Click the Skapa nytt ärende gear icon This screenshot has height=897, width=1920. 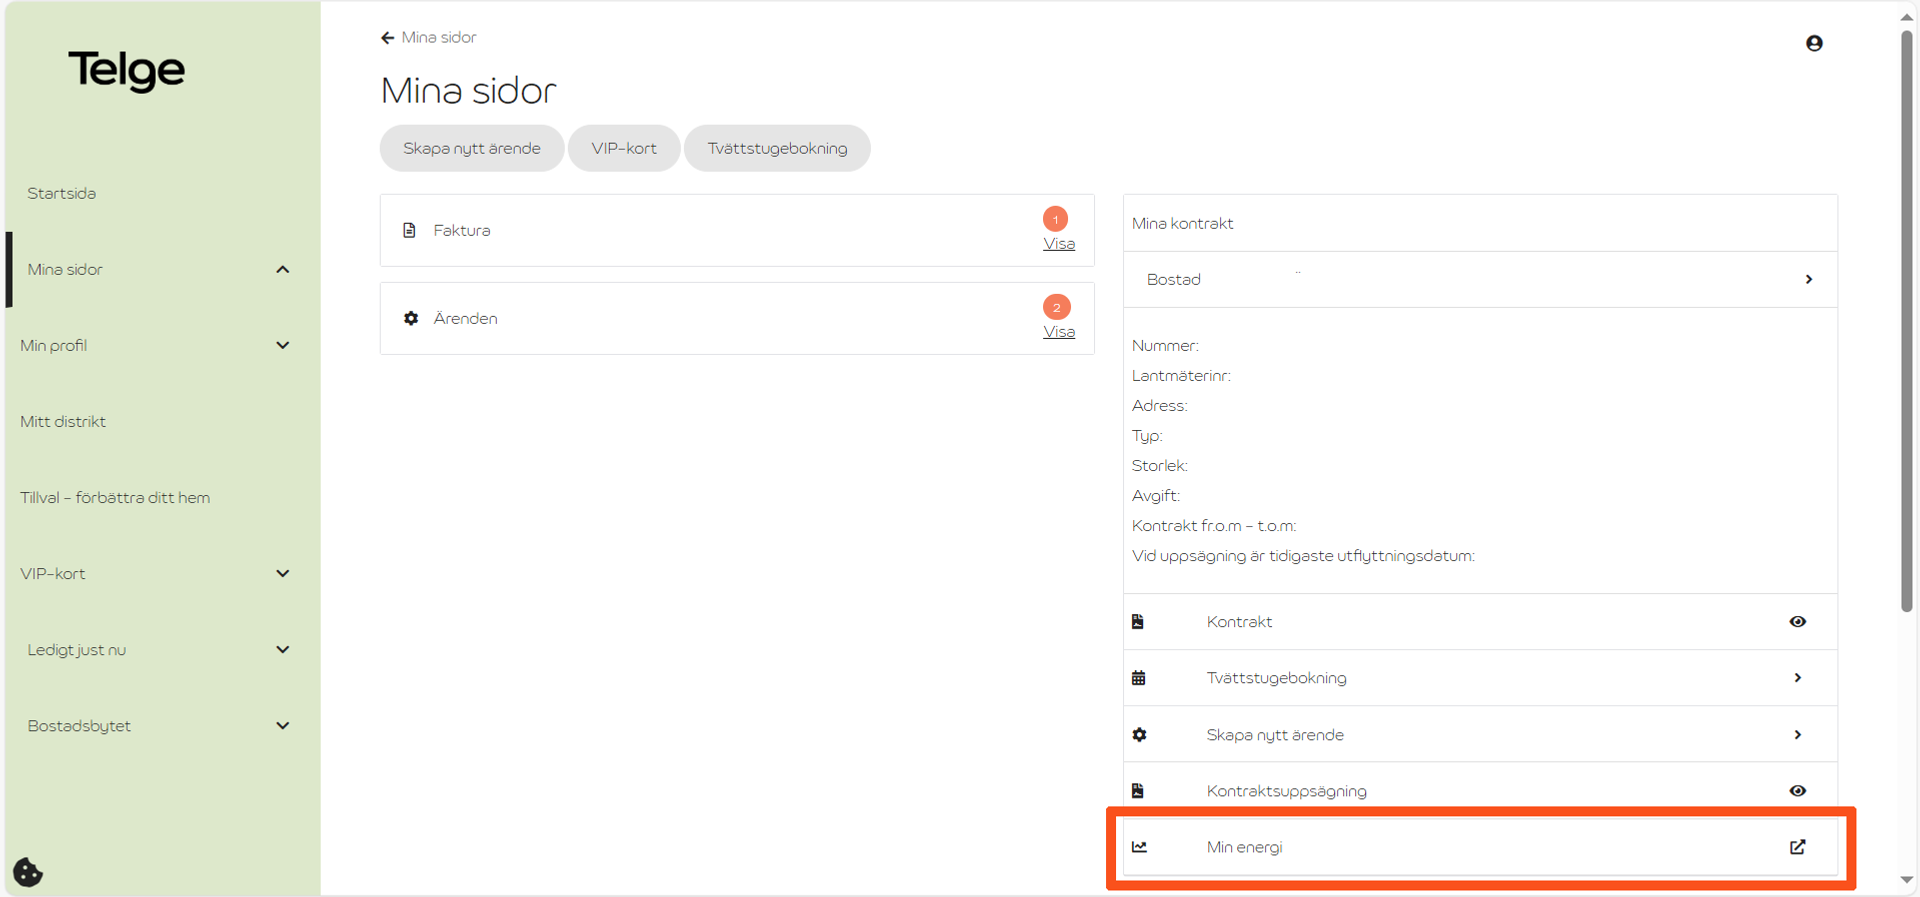click(x=1139, y=734)
